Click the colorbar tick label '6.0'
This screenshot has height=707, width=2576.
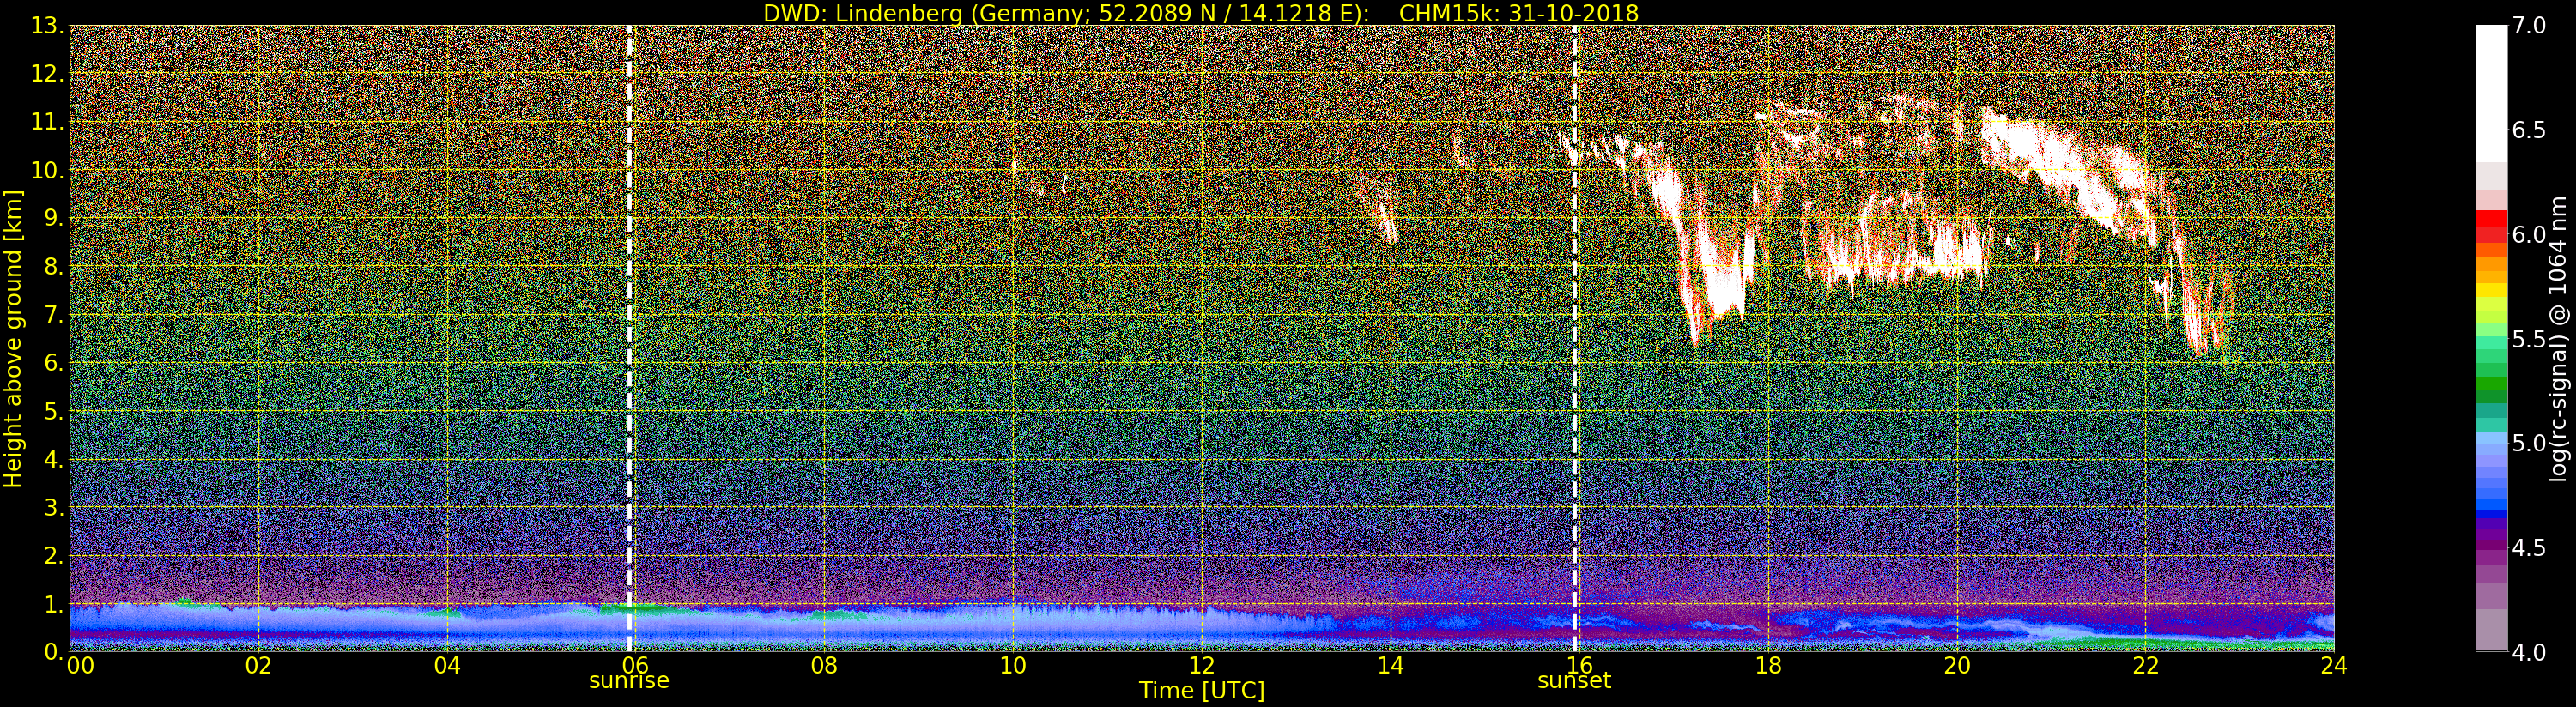point(2529,234)
